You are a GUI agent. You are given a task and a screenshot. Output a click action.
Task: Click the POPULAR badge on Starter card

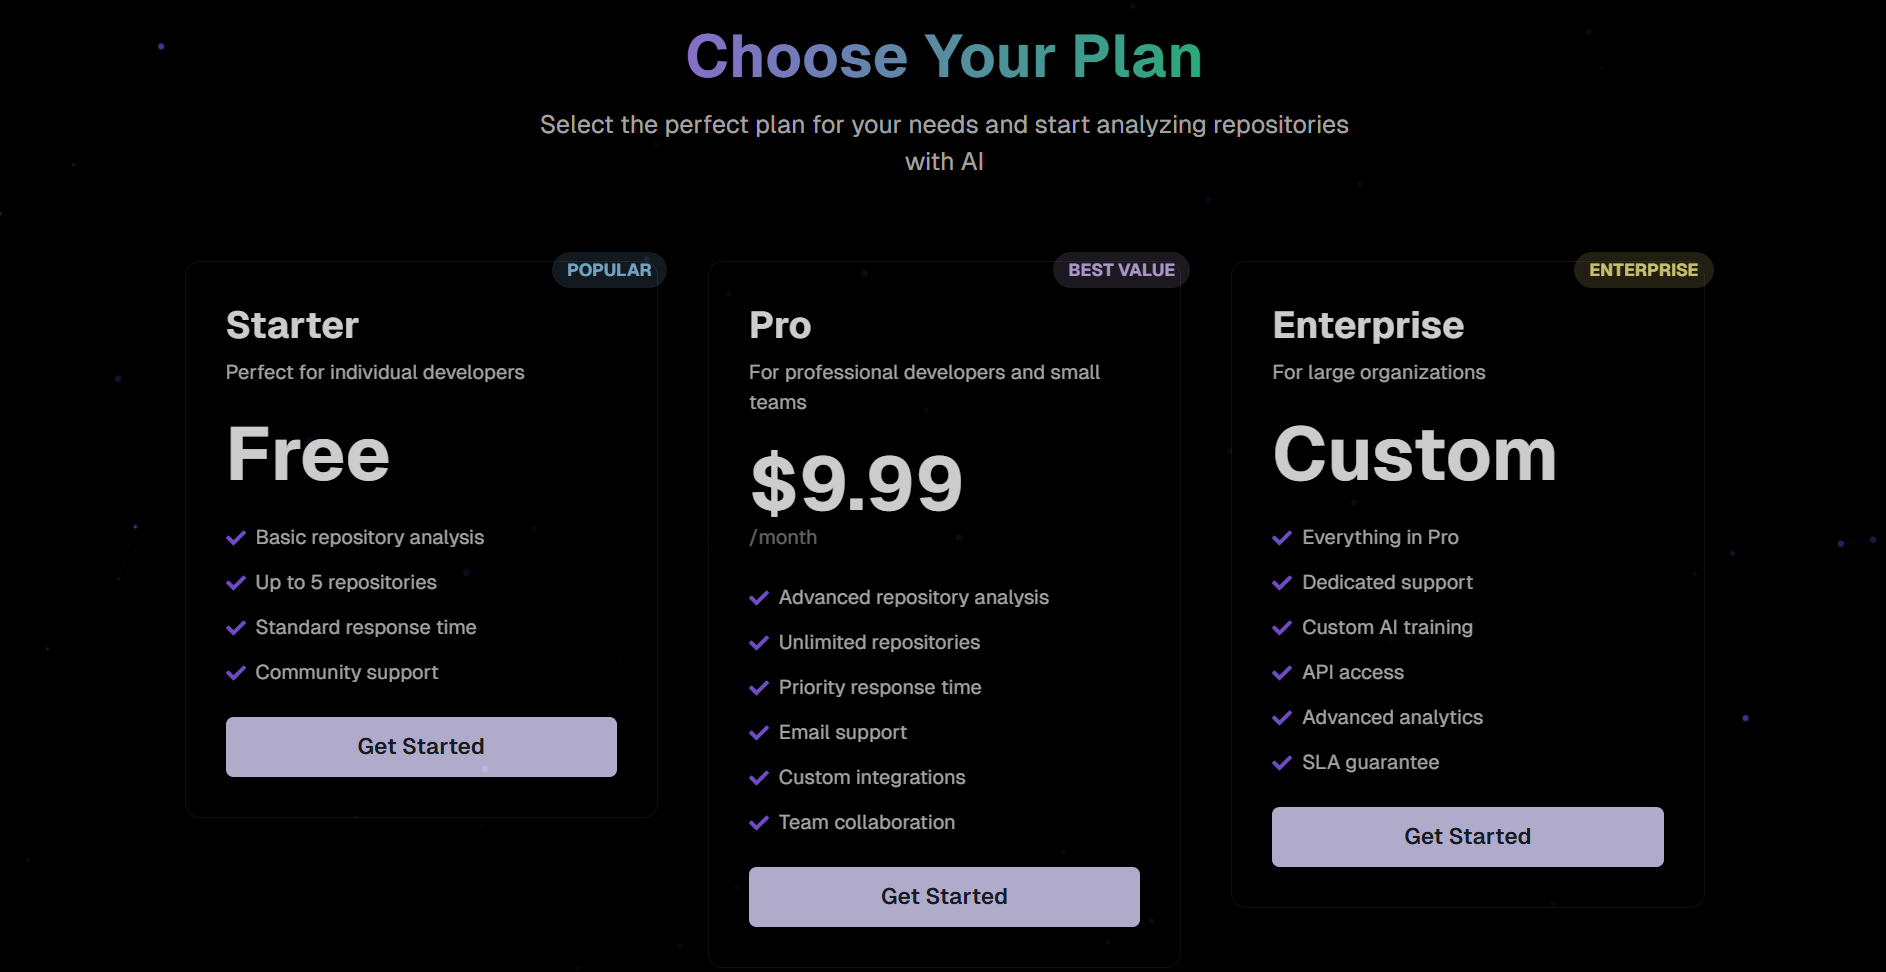[609, 270]
